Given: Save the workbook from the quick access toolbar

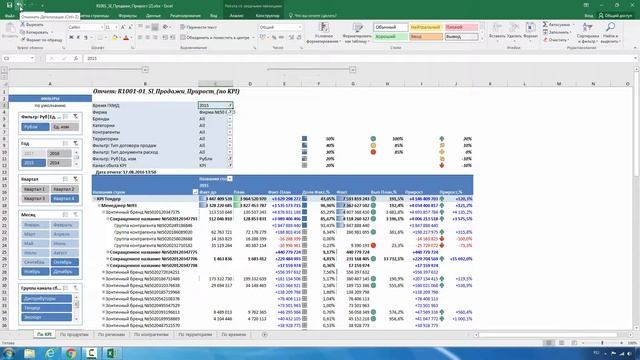Looking at the screenshot, I should [x=9, y=5].
